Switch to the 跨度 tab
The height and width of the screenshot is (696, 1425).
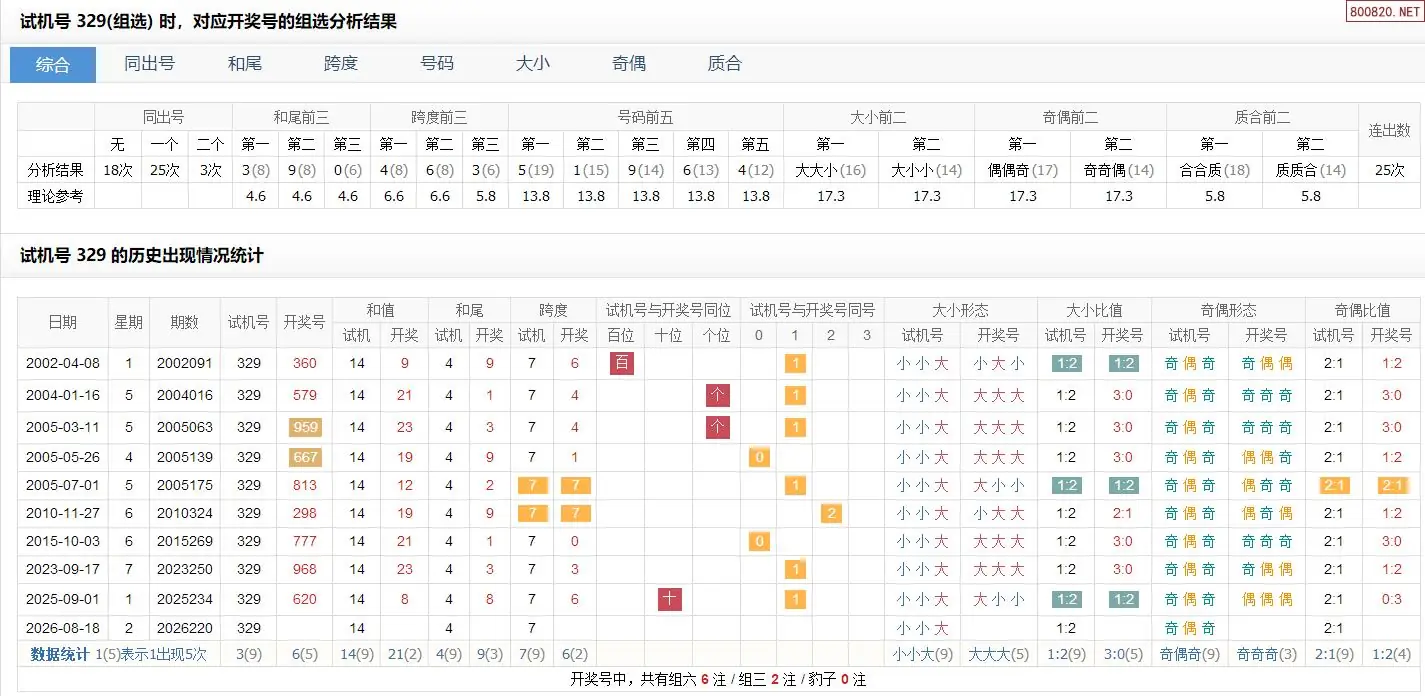coord(340,64)
